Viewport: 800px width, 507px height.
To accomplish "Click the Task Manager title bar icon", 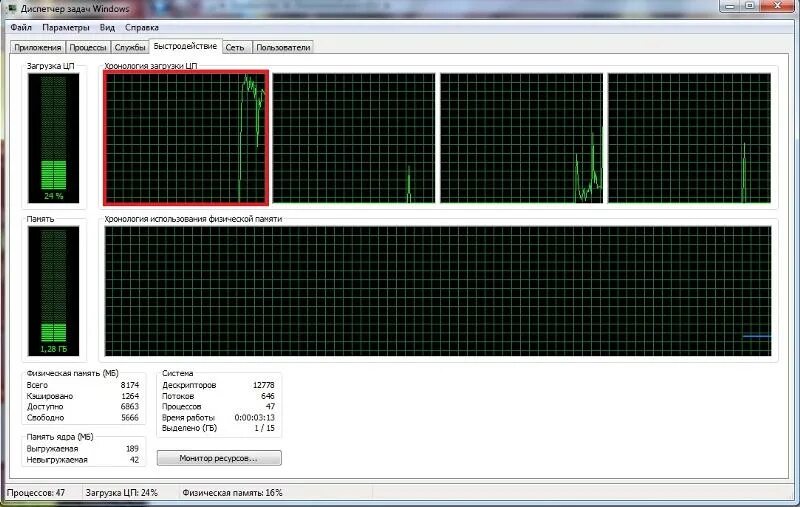I will 12,9.
